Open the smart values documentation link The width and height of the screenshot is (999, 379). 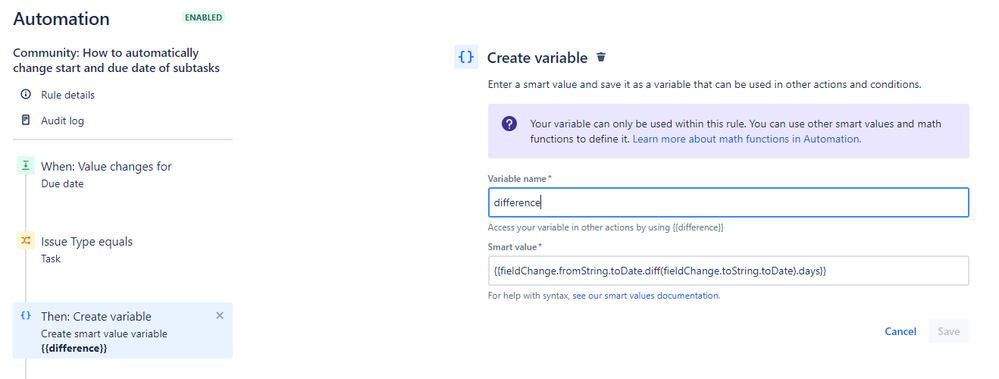click(646, 296)
